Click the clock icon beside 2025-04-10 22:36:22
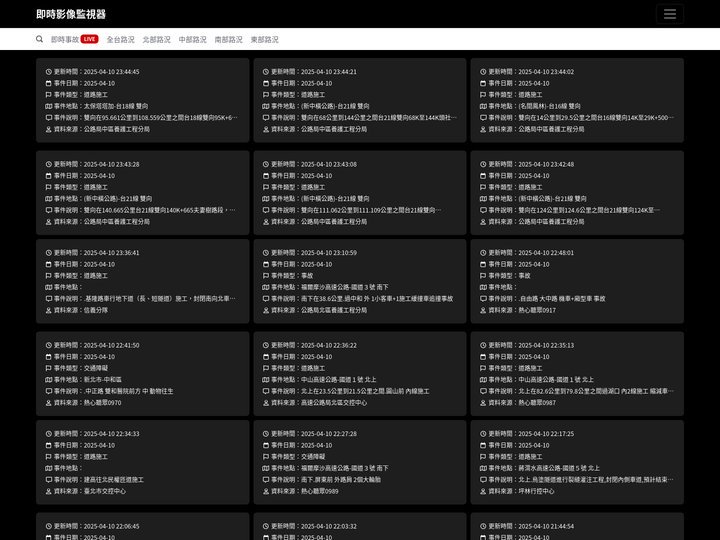 point(265,345)
